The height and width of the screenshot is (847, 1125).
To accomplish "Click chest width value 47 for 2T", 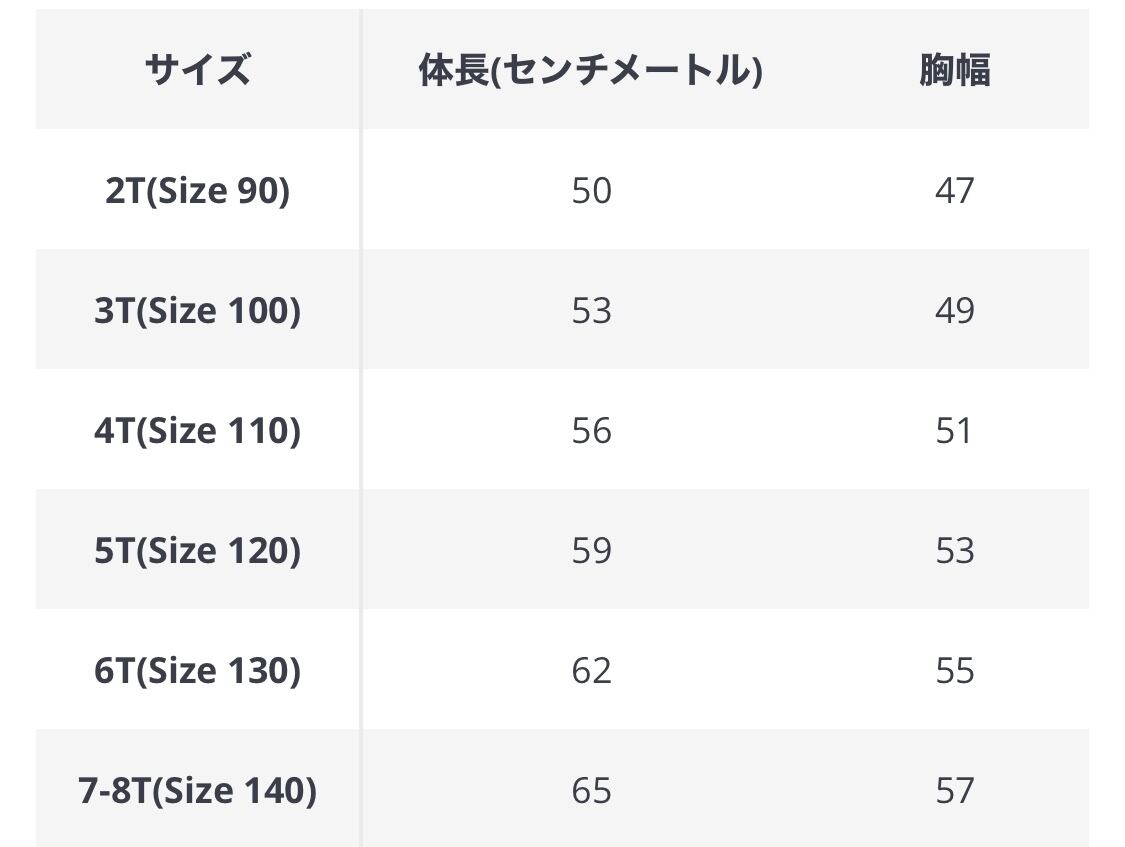I will point(954,190).
